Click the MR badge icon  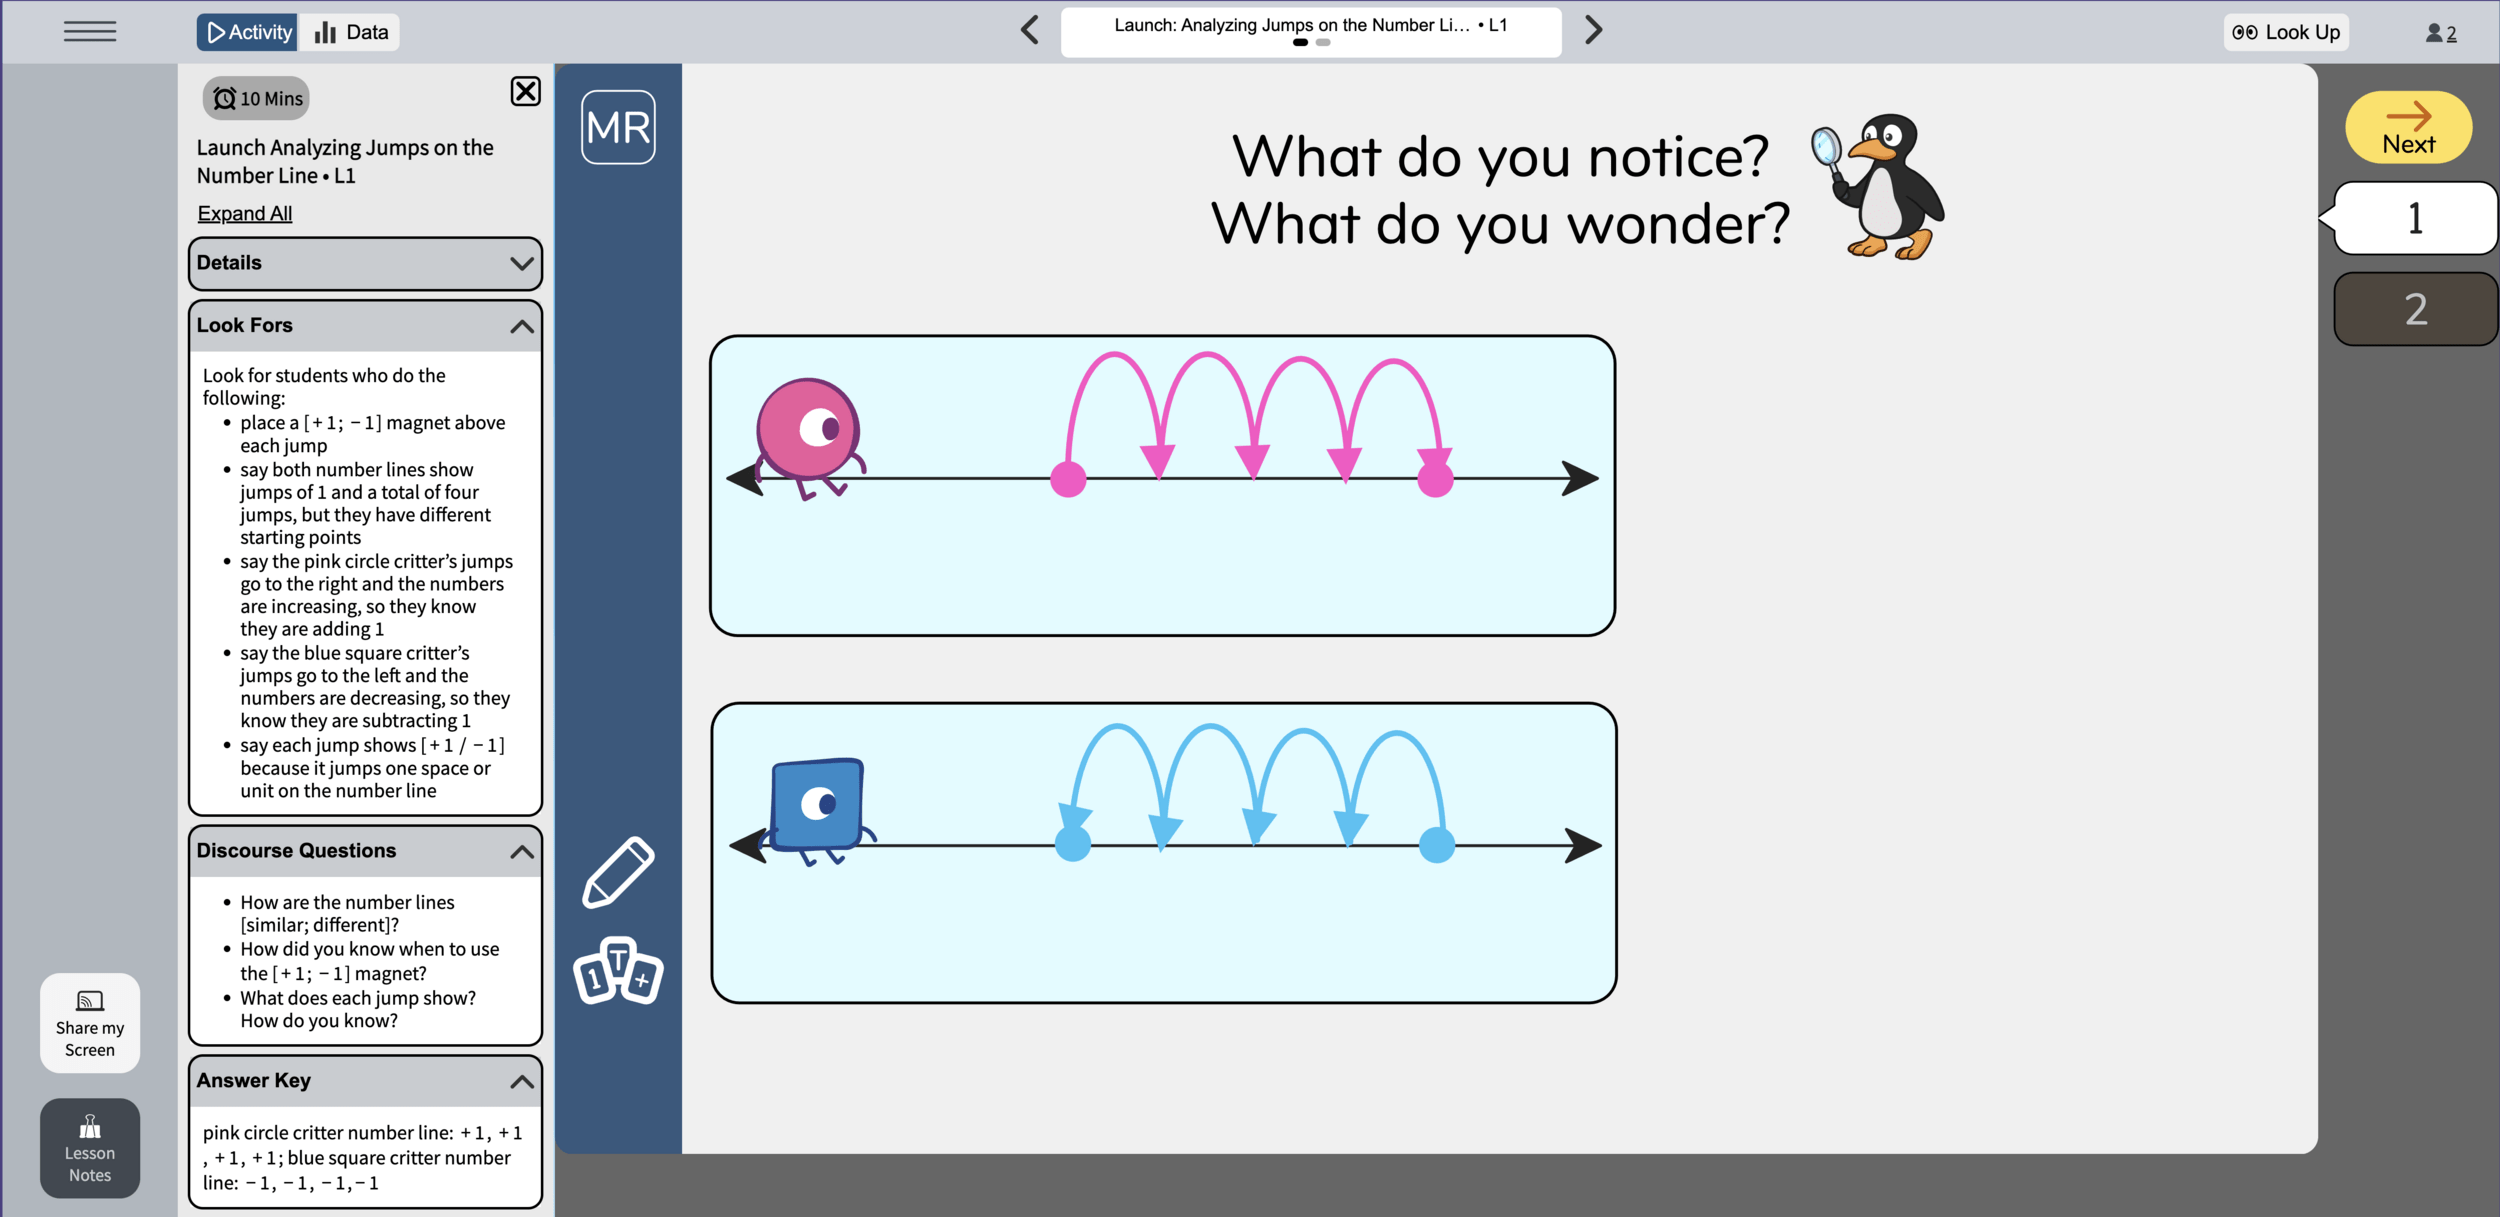coord(618,127)
